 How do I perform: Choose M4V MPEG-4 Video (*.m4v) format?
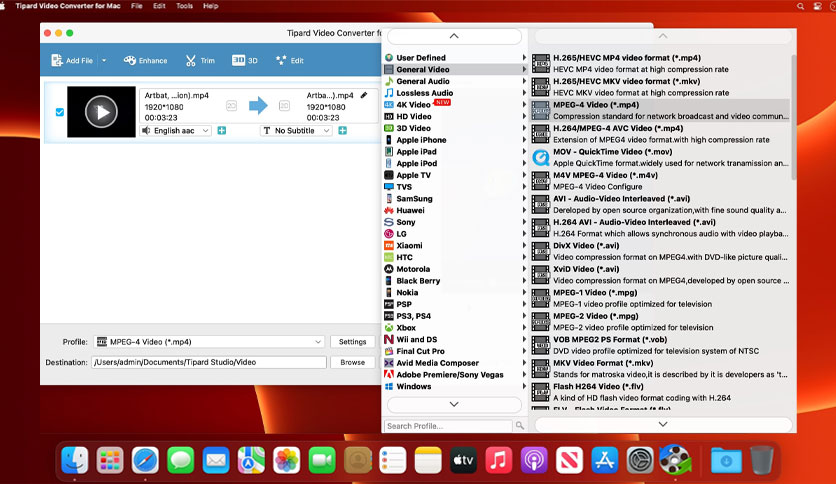click(661, 181)
